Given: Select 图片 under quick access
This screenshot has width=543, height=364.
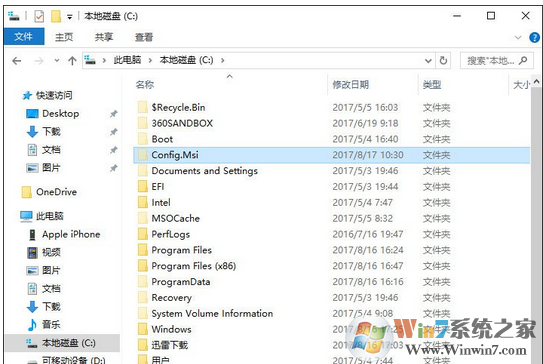Looking at the screenshot, I should [x=51, y=168].
